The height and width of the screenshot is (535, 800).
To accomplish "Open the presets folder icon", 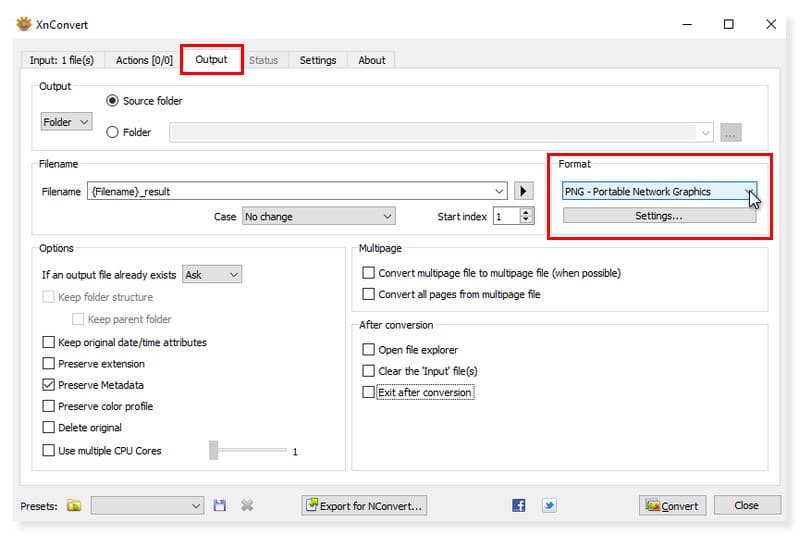I will (x=74, y=506).
